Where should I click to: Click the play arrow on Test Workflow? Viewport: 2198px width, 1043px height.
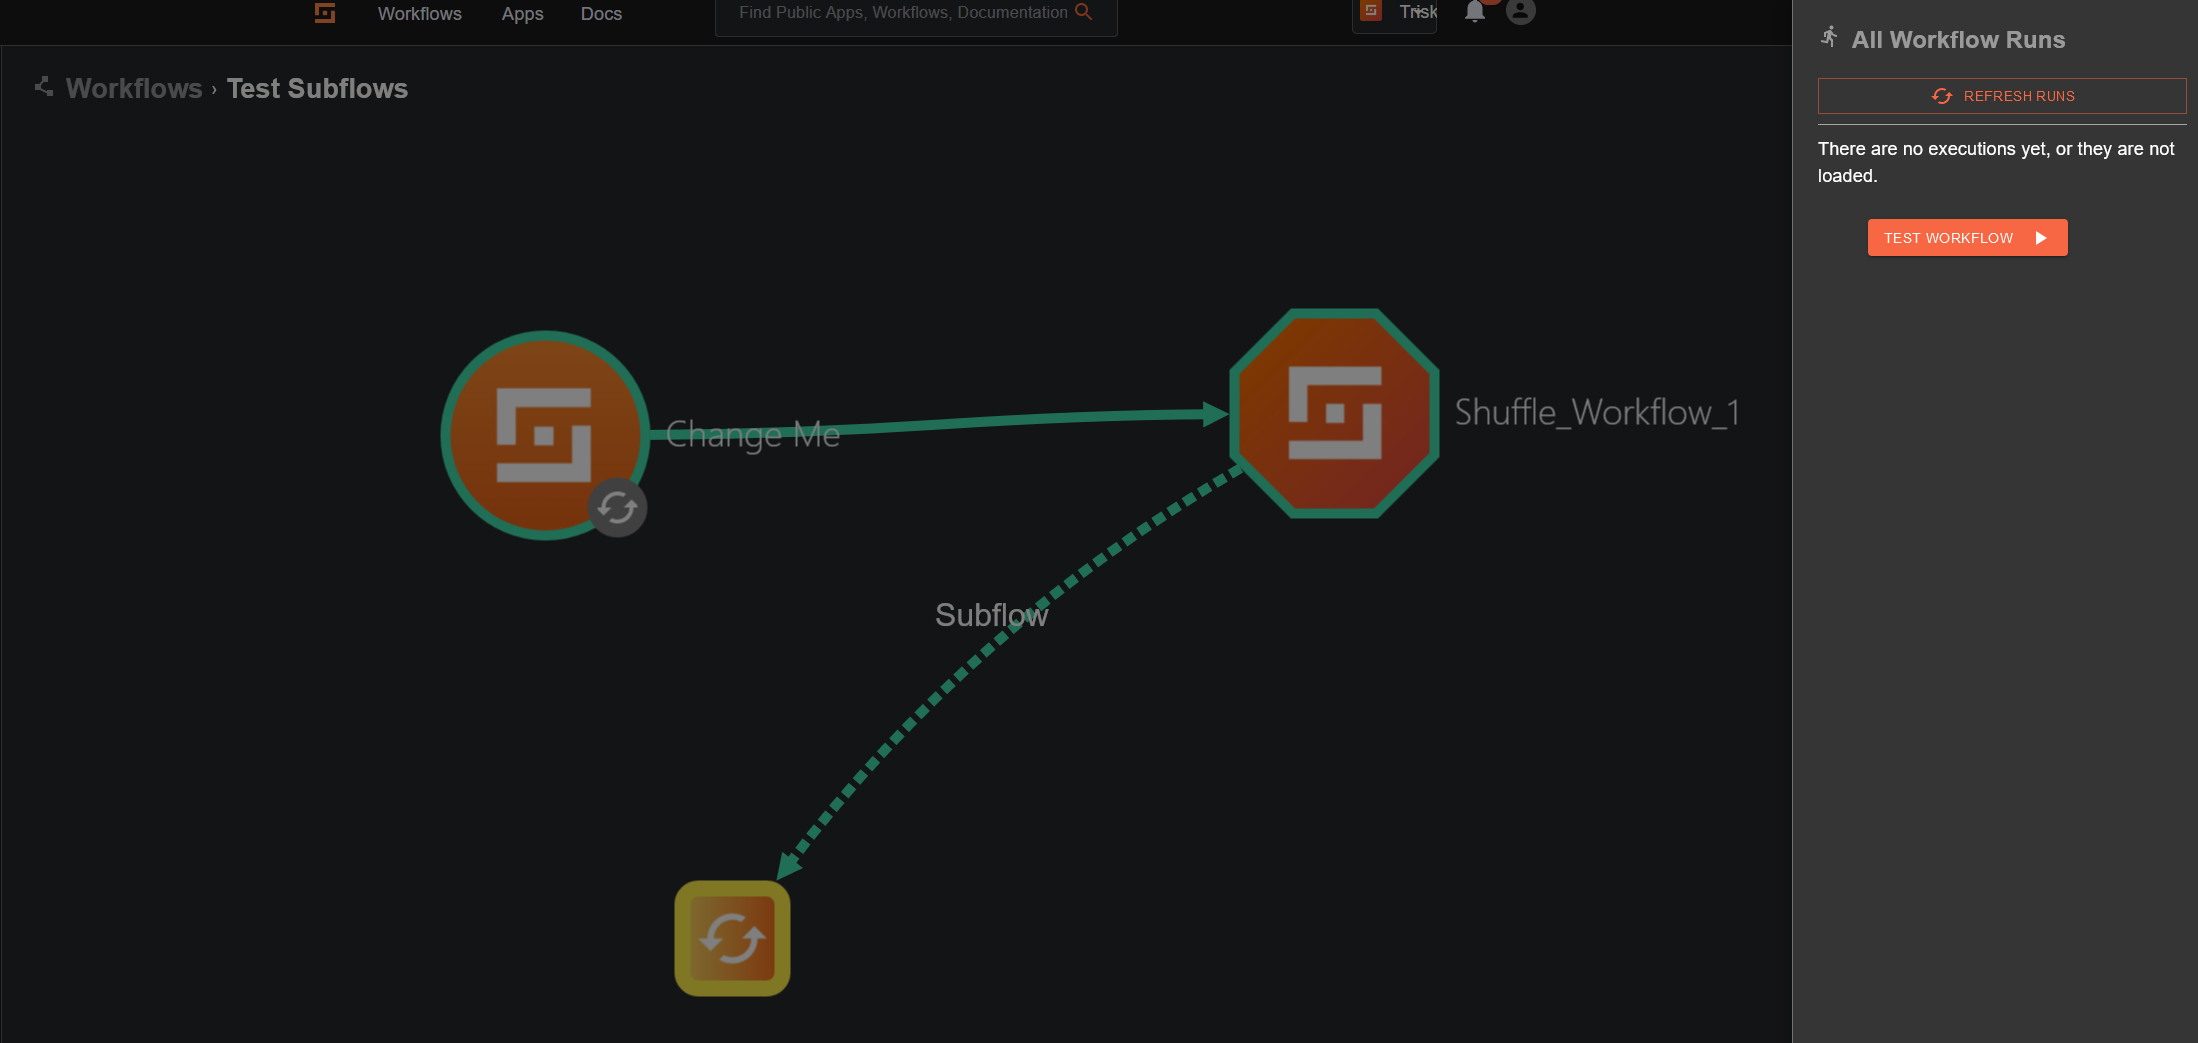pyautogui.click(x=2040, y=237)
